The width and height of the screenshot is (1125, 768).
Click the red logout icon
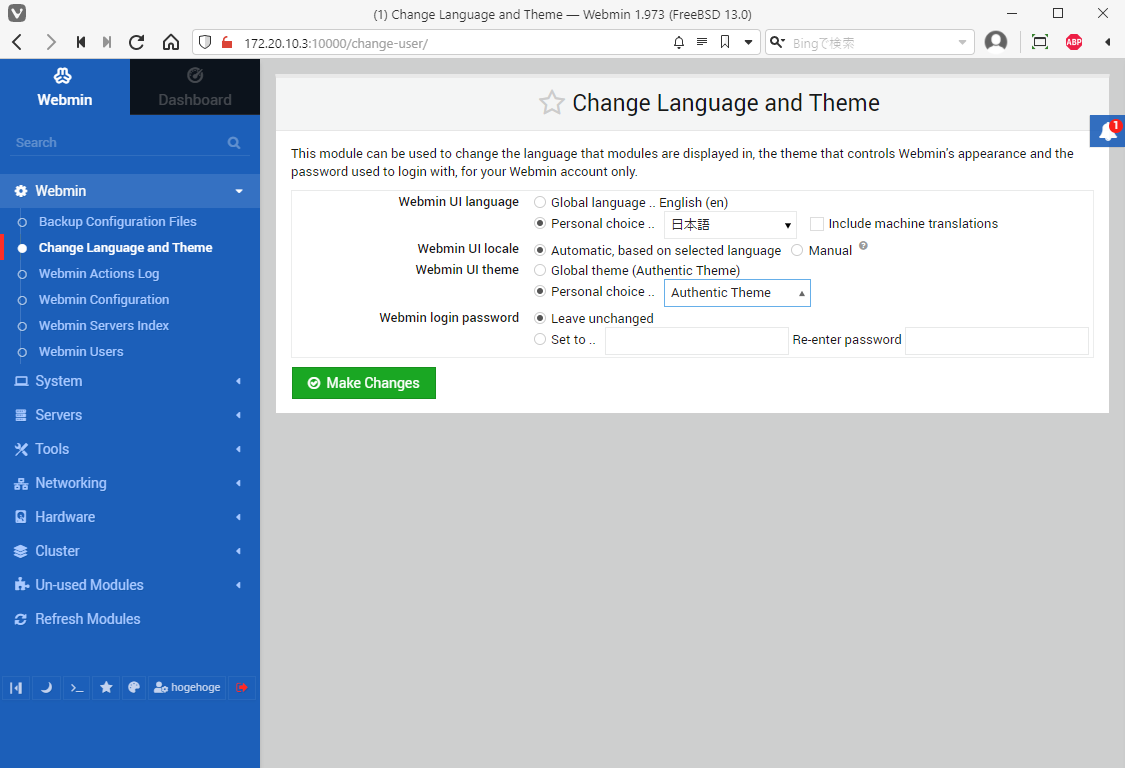[242, 688]
